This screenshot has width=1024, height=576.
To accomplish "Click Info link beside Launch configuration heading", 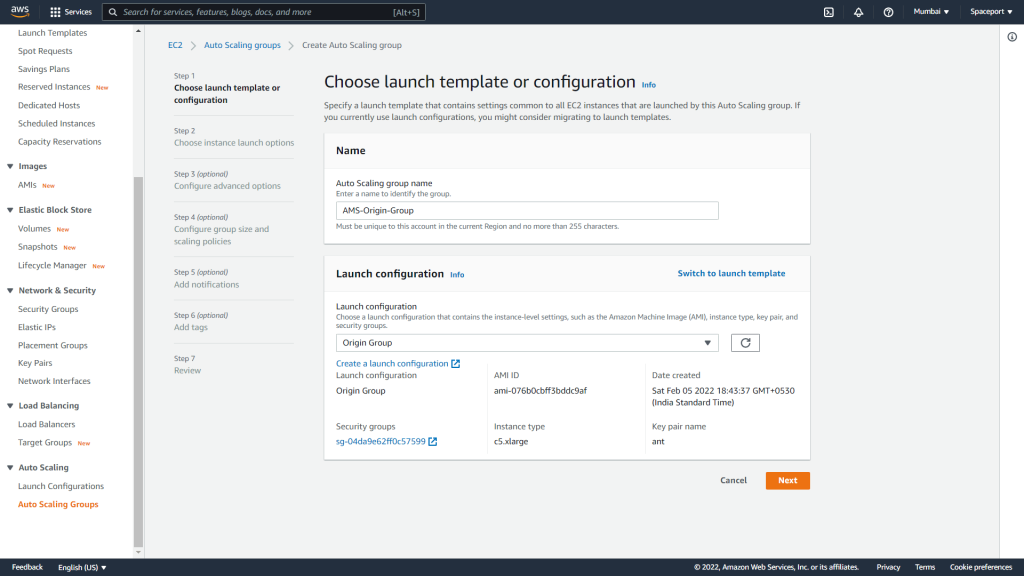I will click(x=457, y=275).
